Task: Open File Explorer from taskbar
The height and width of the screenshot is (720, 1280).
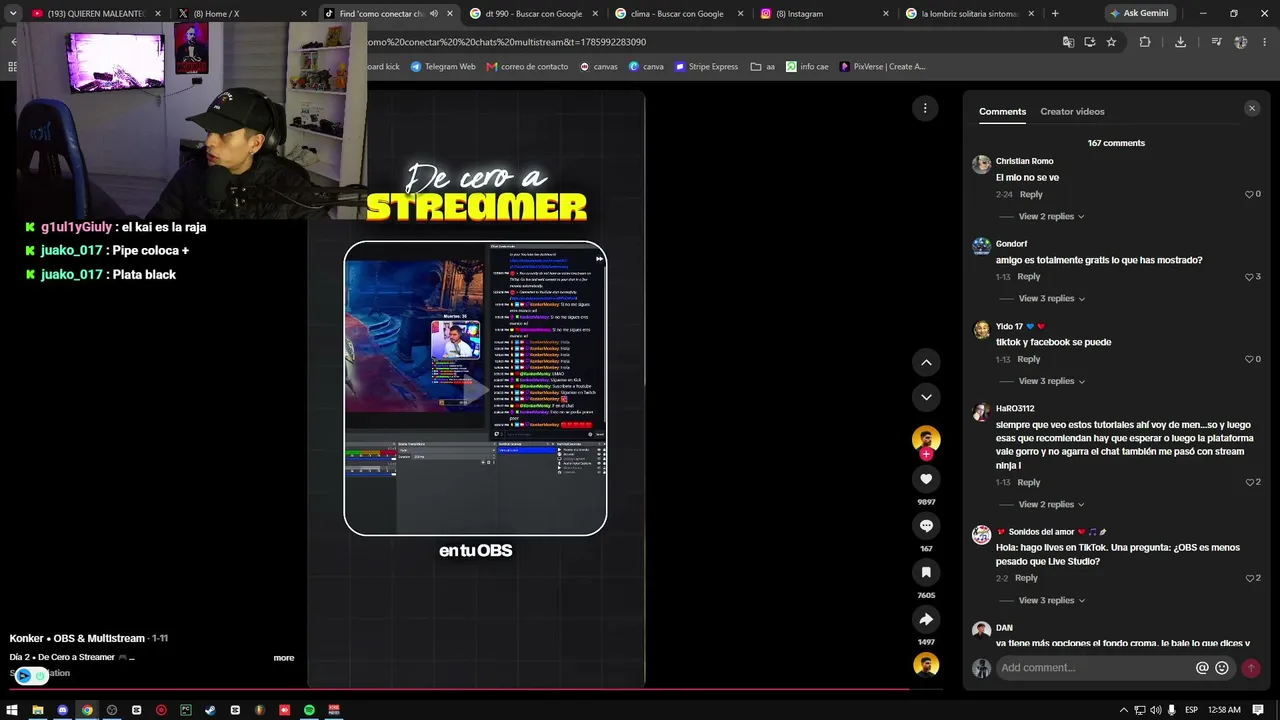Action: pyautogui.click(x=38, y=710)
